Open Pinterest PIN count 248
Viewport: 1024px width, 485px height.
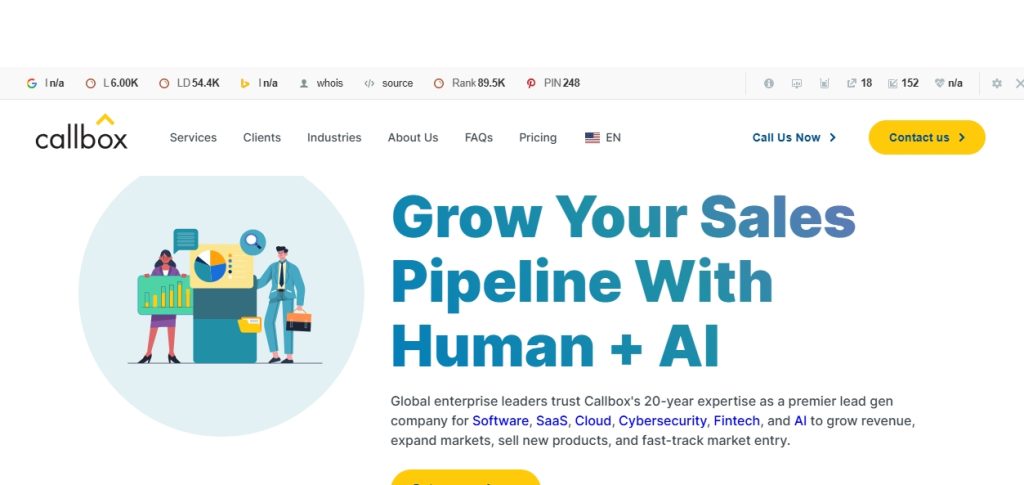[x=553, y=83]
